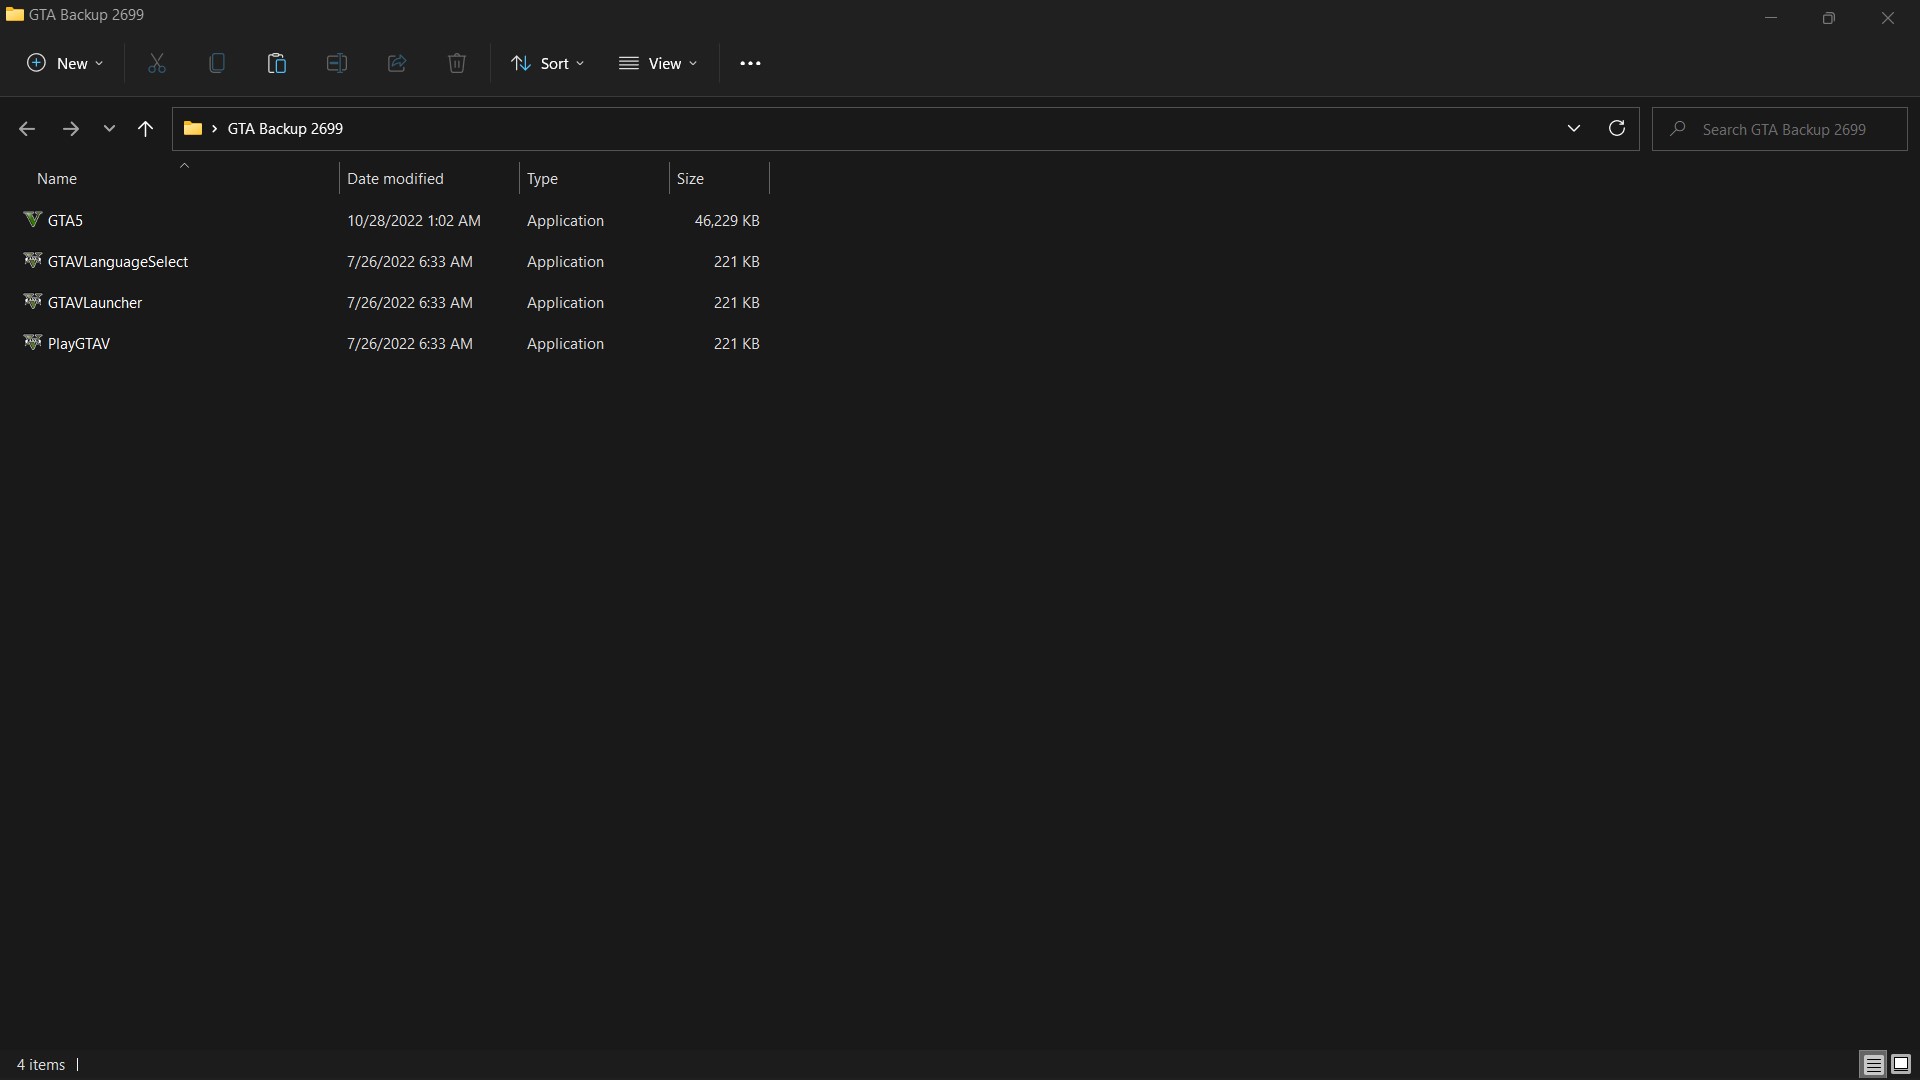Image resolution: width=1920 pixels, height=1080 pixels.
Task: Sort by the Size column header
Action: click(690, 178)
